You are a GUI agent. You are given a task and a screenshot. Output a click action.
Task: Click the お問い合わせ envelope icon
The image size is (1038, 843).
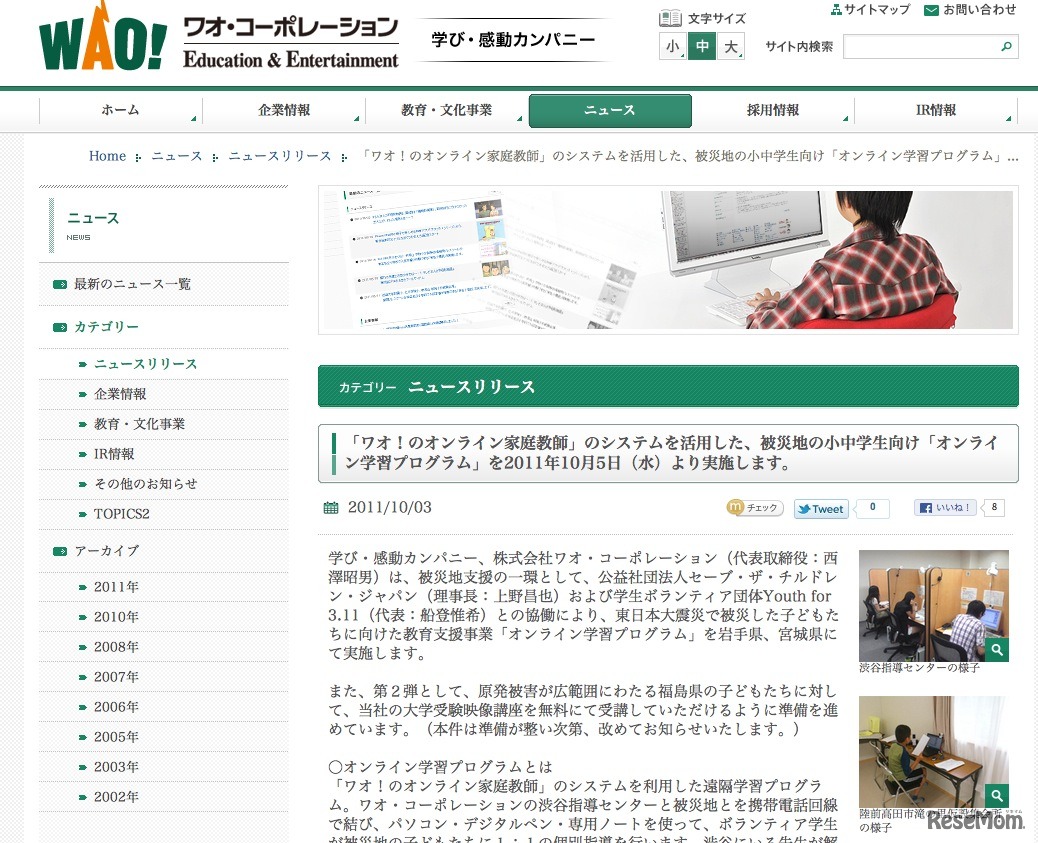pos(931,10)
